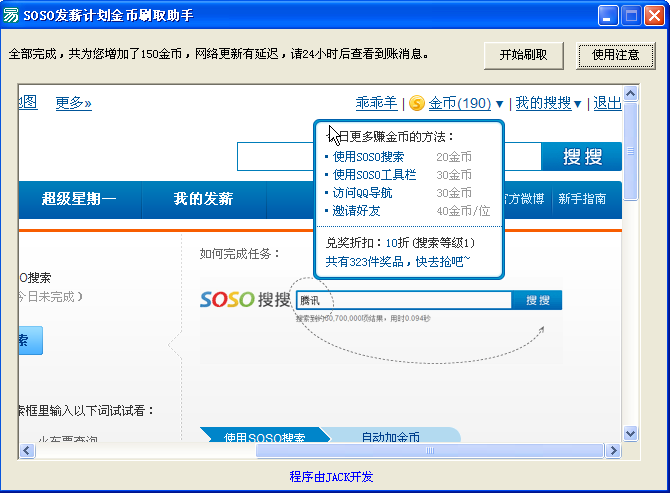Expand the 金币 dropdown arrow

[499, 104]
